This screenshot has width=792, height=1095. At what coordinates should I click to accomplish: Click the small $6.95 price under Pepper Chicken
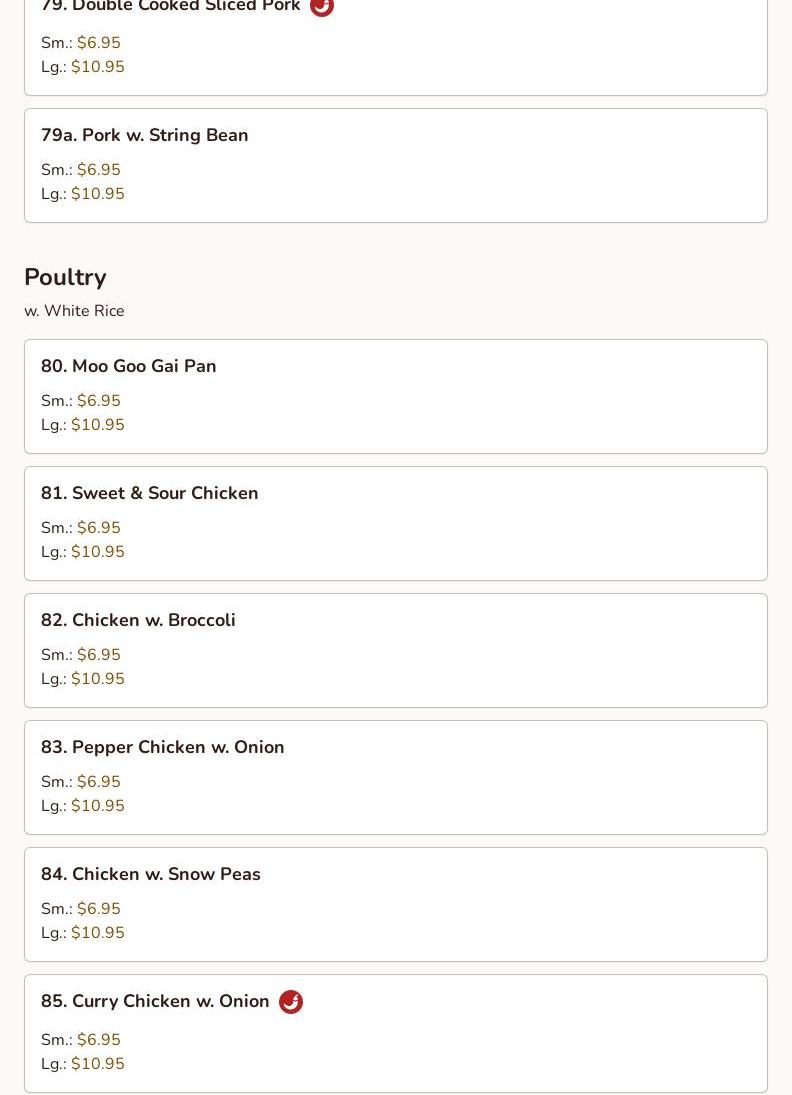click(98, 782)
